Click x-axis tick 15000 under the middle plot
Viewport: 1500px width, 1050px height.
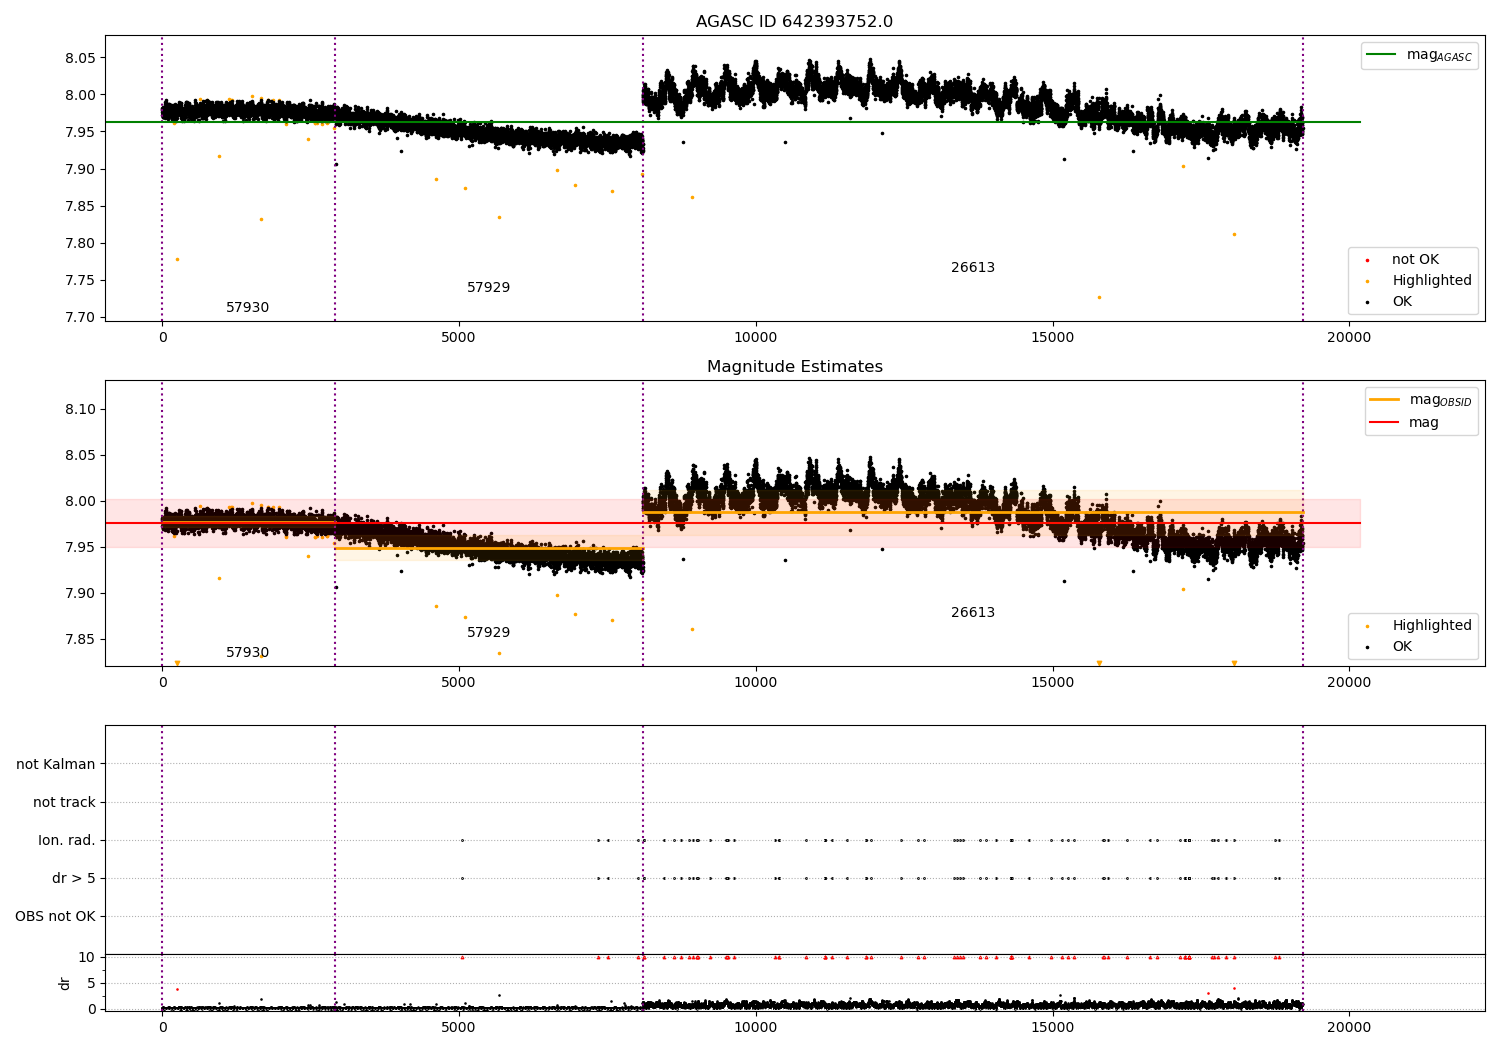pos(1052,683)
